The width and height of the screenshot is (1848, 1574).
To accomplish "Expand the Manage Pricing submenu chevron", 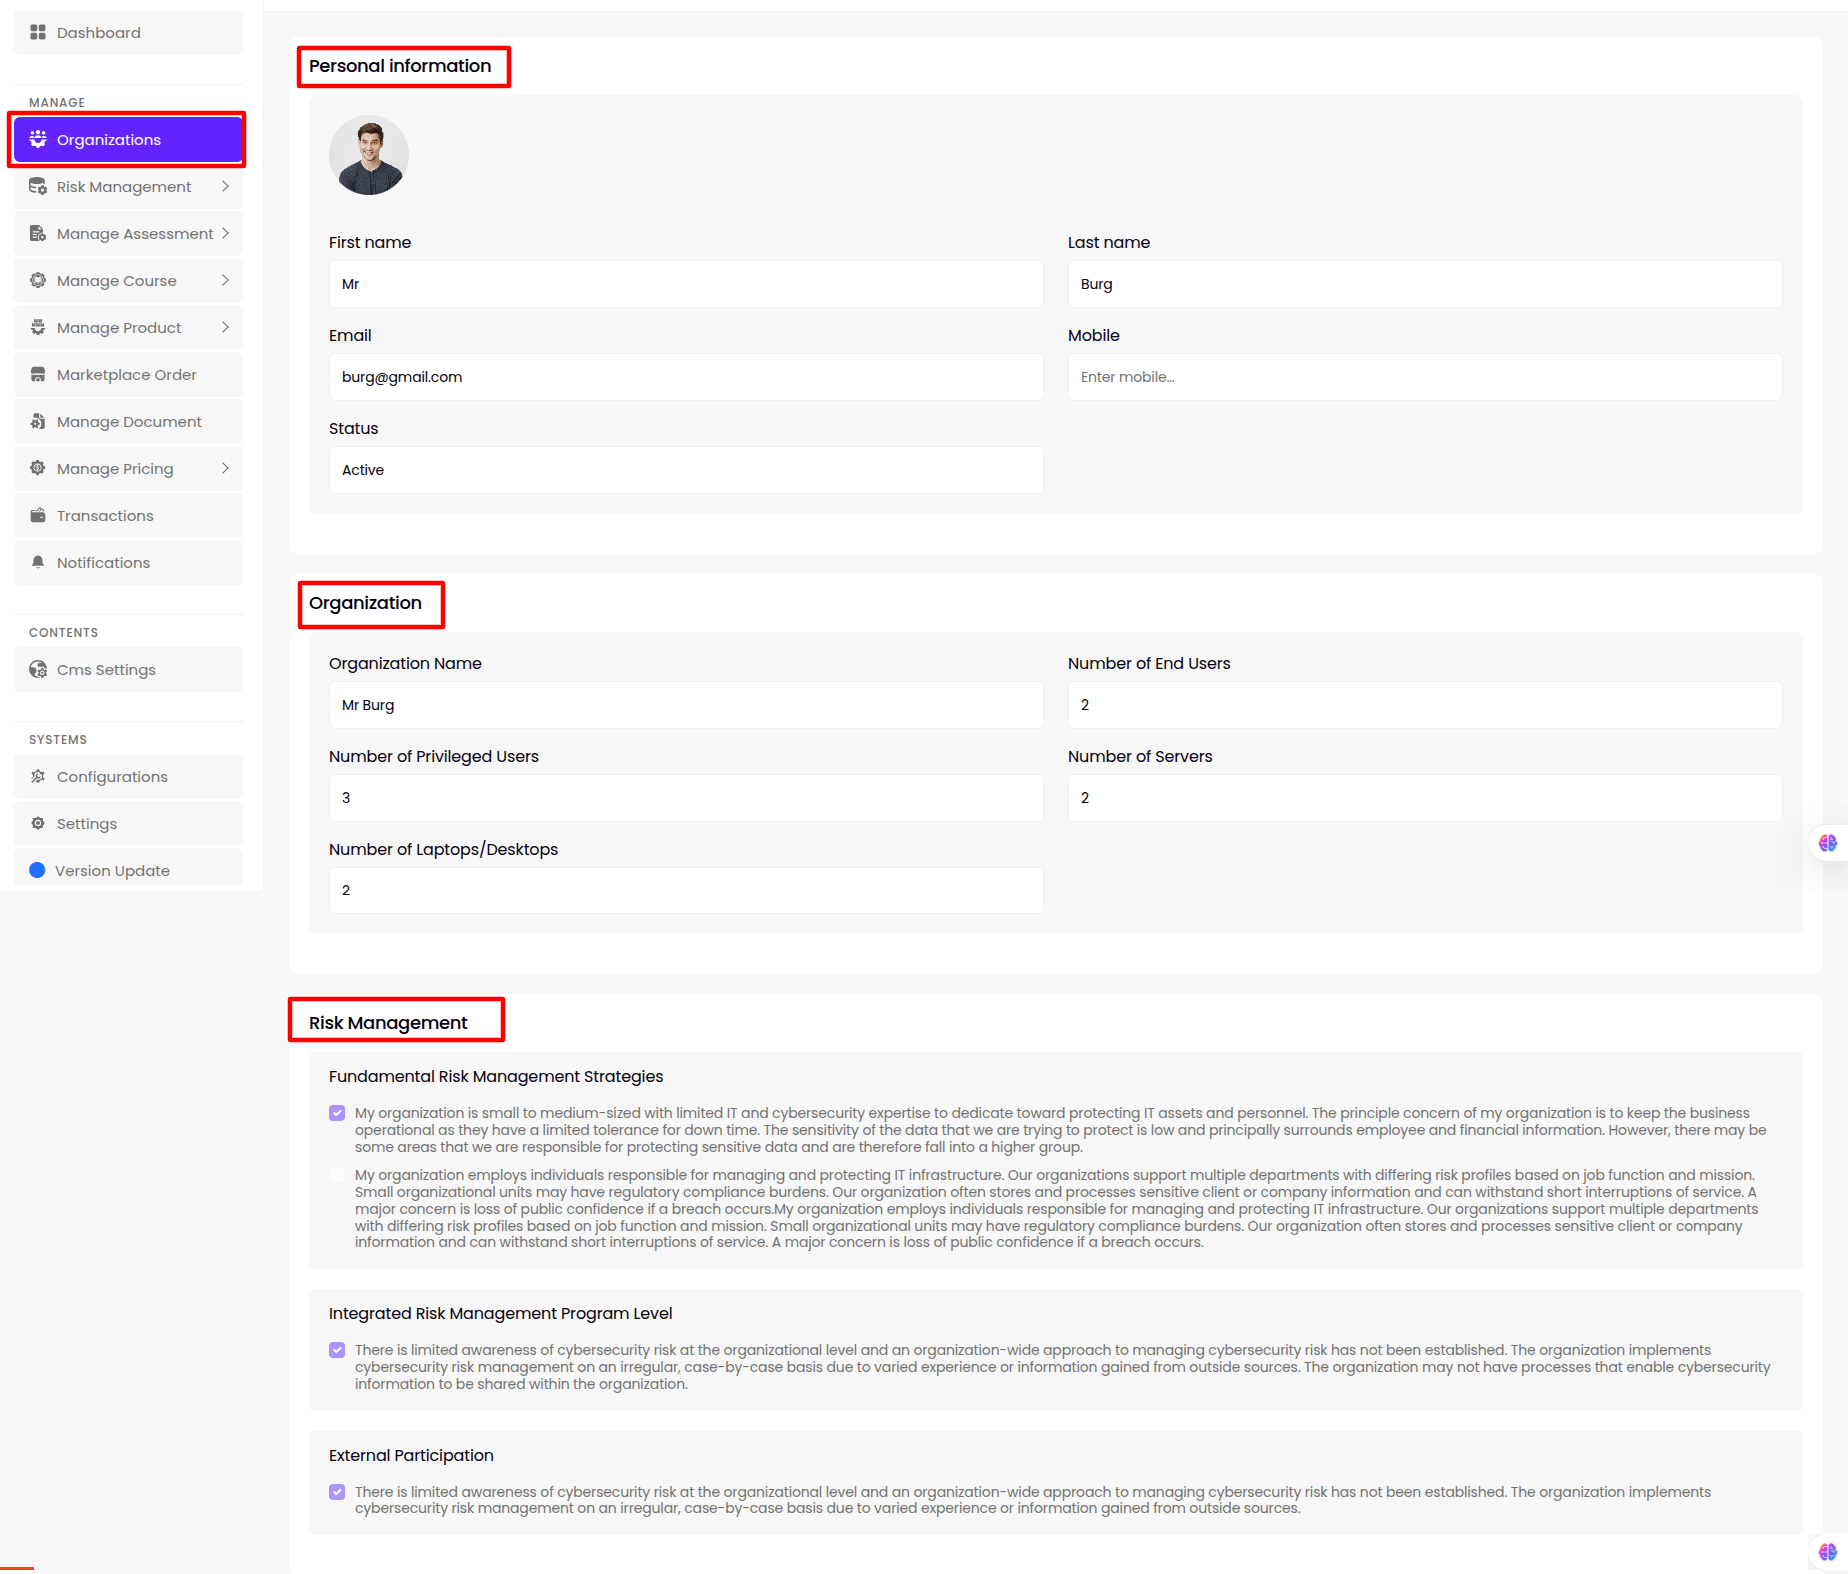I will coord(225,469).
